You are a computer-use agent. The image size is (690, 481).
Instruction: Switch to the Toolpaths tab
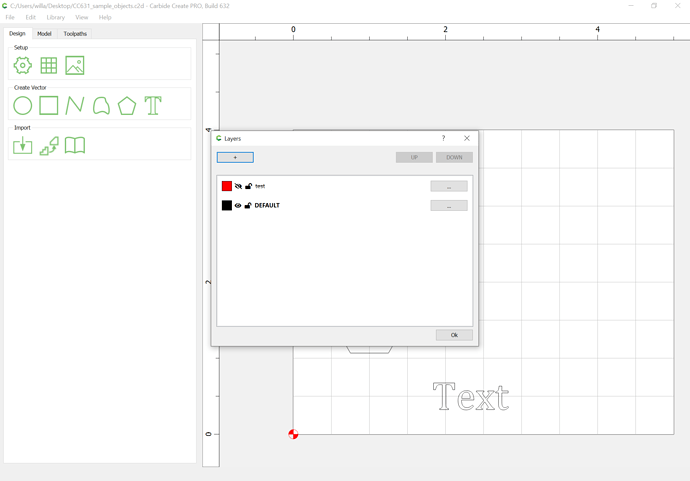point(75,34)
